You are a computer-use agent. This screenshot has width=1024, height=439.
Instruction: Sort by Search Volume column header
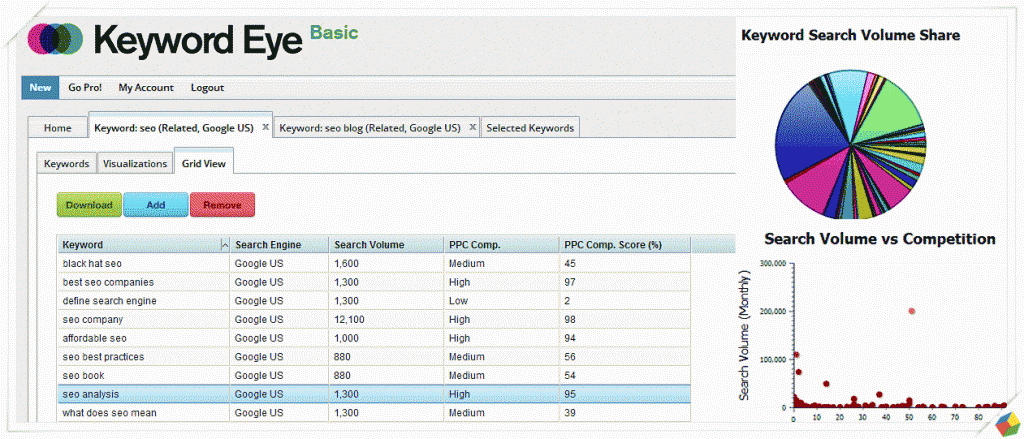click(x=387, y=245)
